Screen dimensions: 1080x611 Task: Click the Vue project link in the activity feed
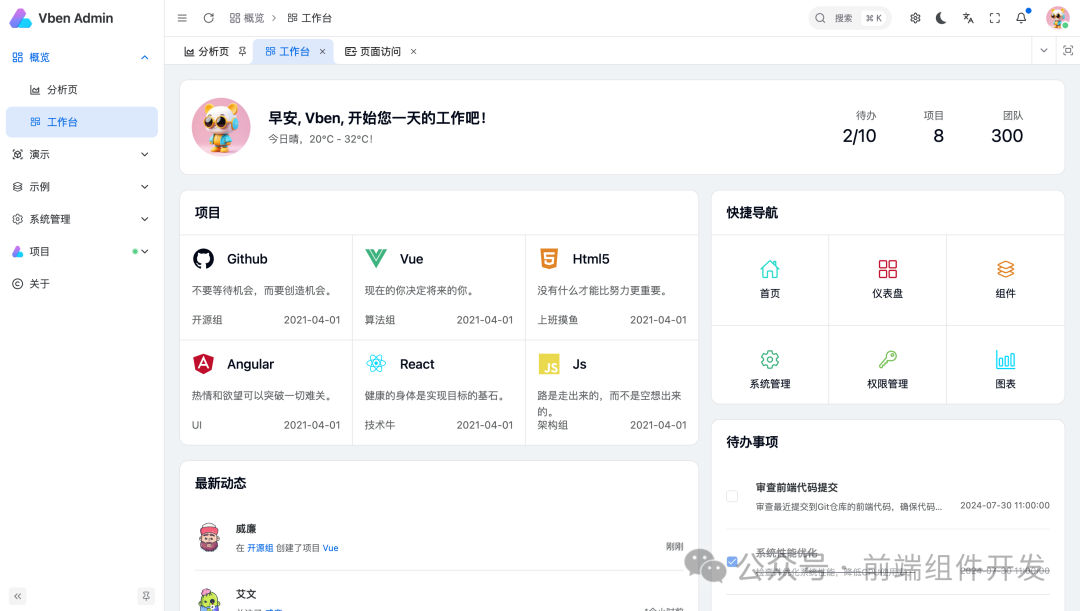(331, 548)
